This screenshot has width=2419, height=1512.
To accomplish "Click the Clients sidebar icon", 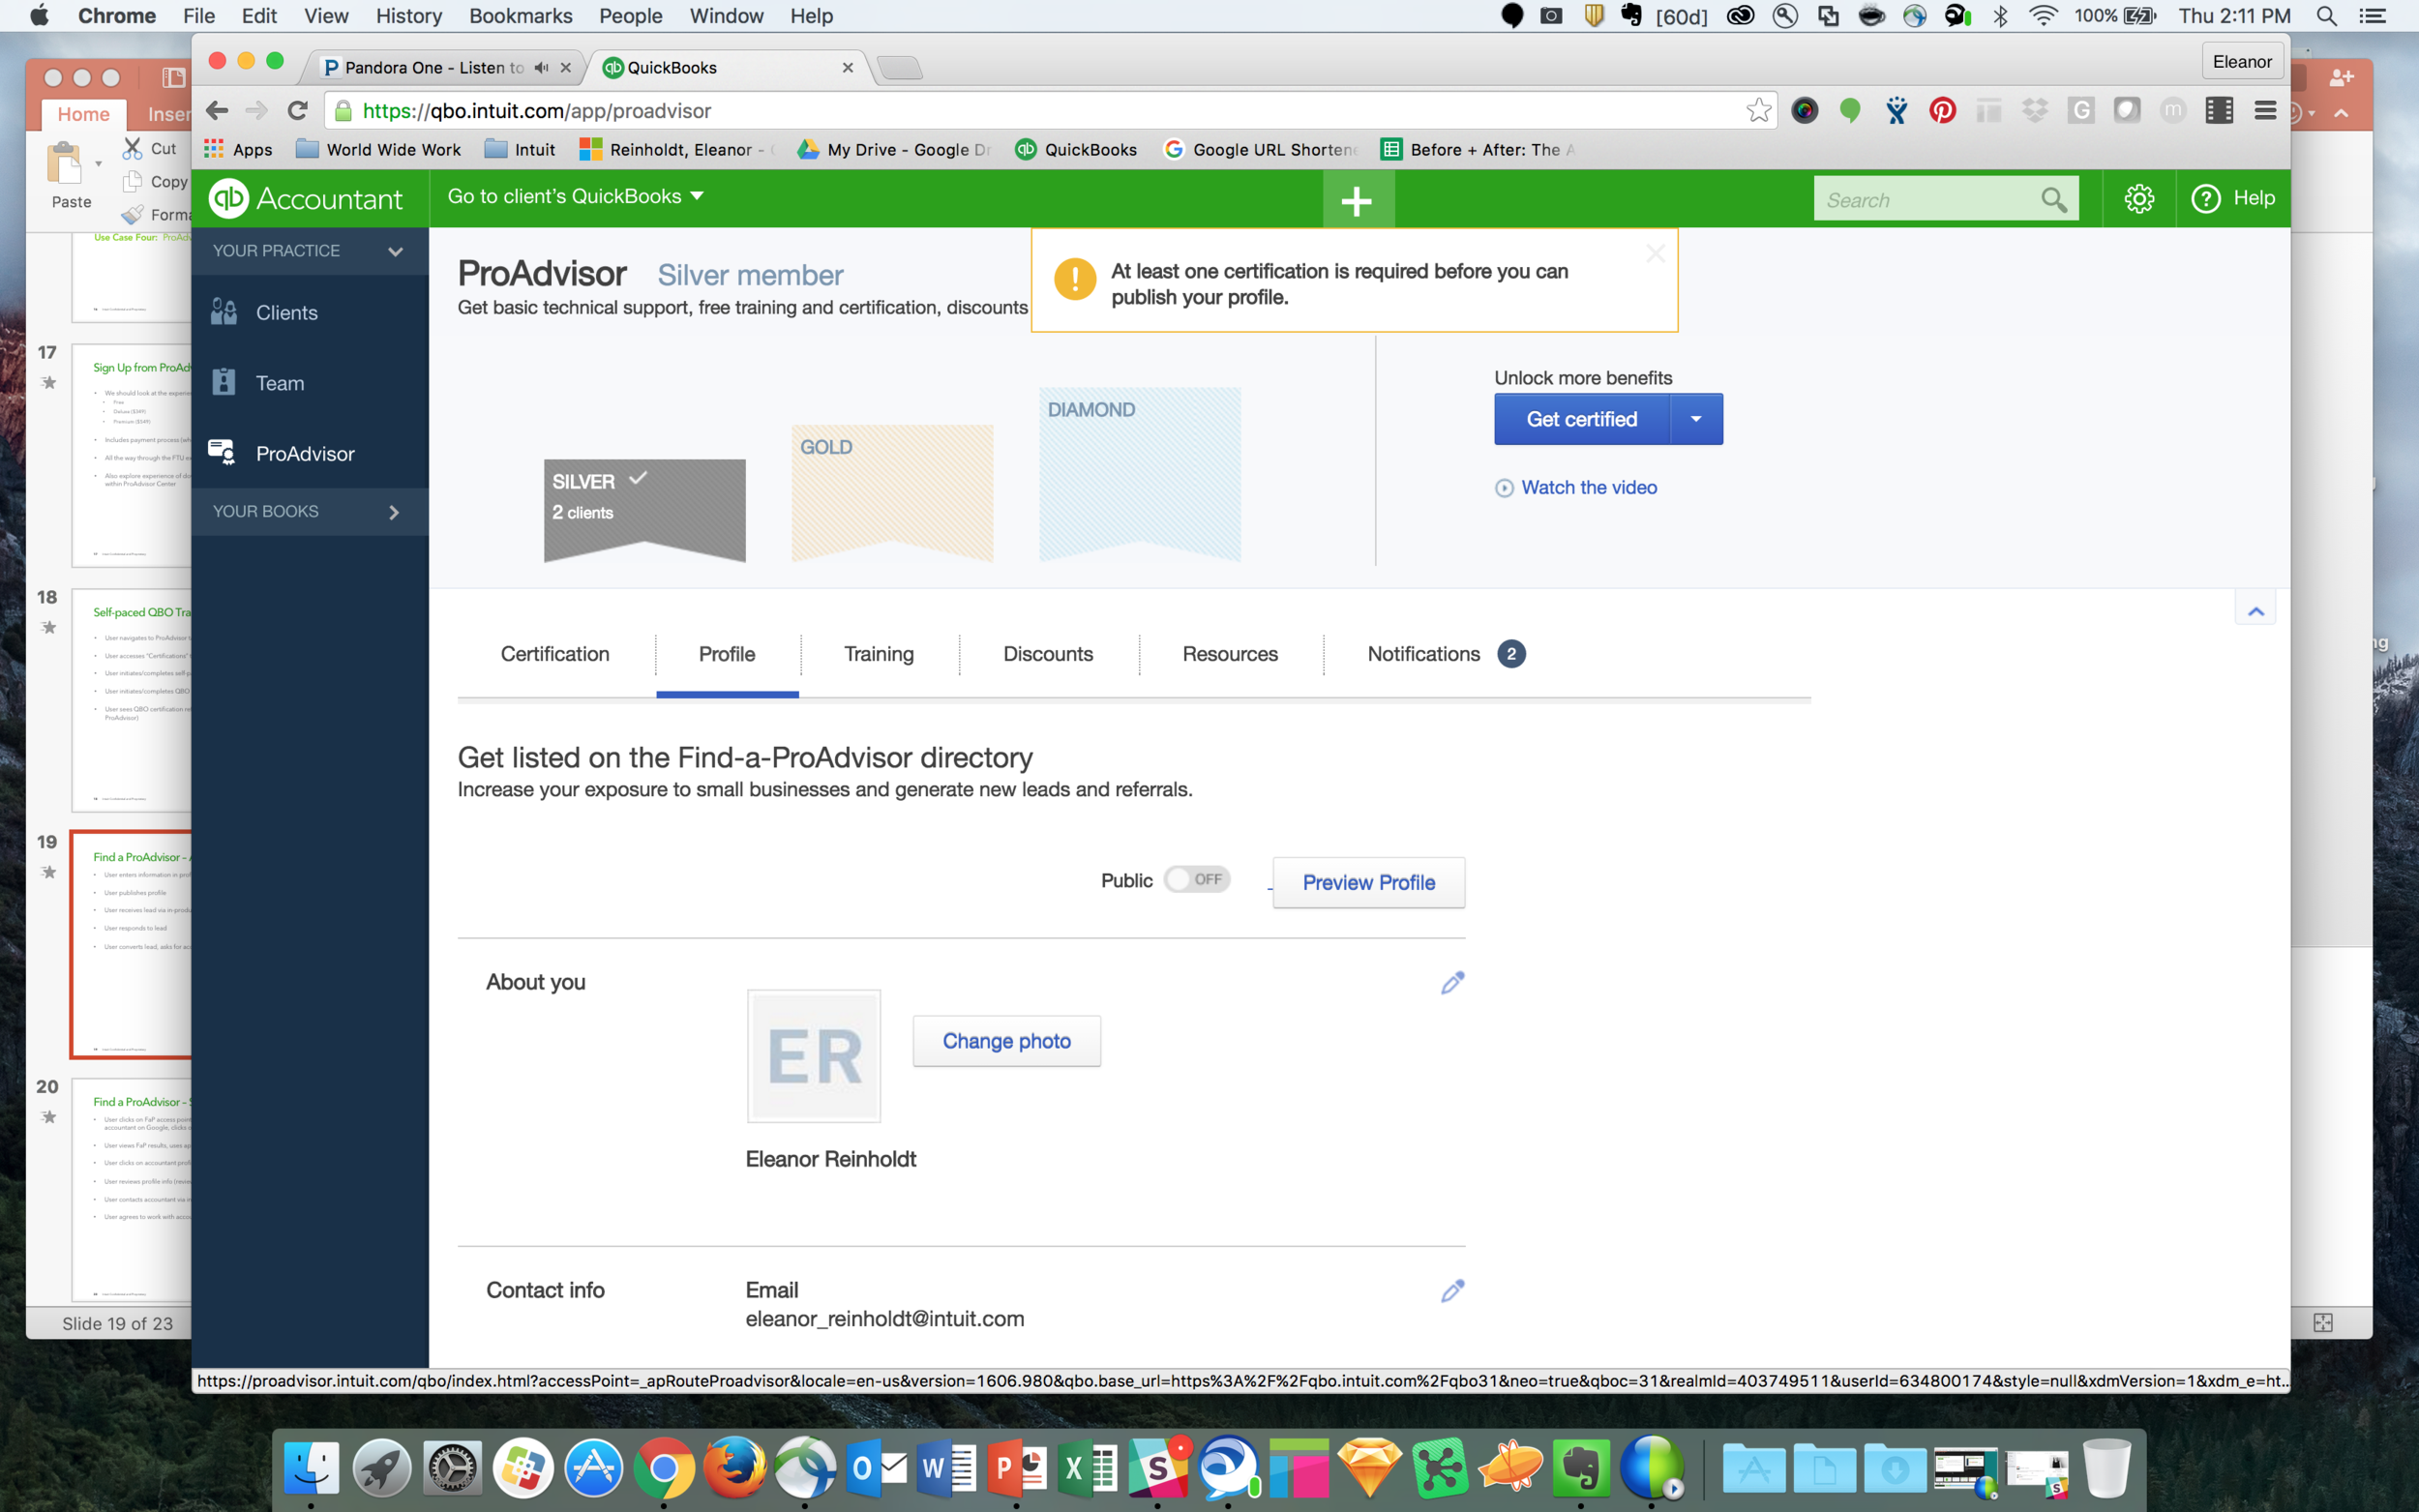I will 224,313.
